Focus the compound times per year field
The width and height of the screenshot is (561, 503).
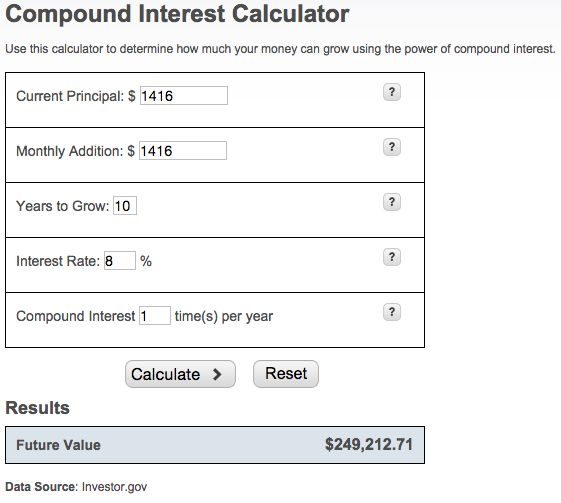(155, 316)
